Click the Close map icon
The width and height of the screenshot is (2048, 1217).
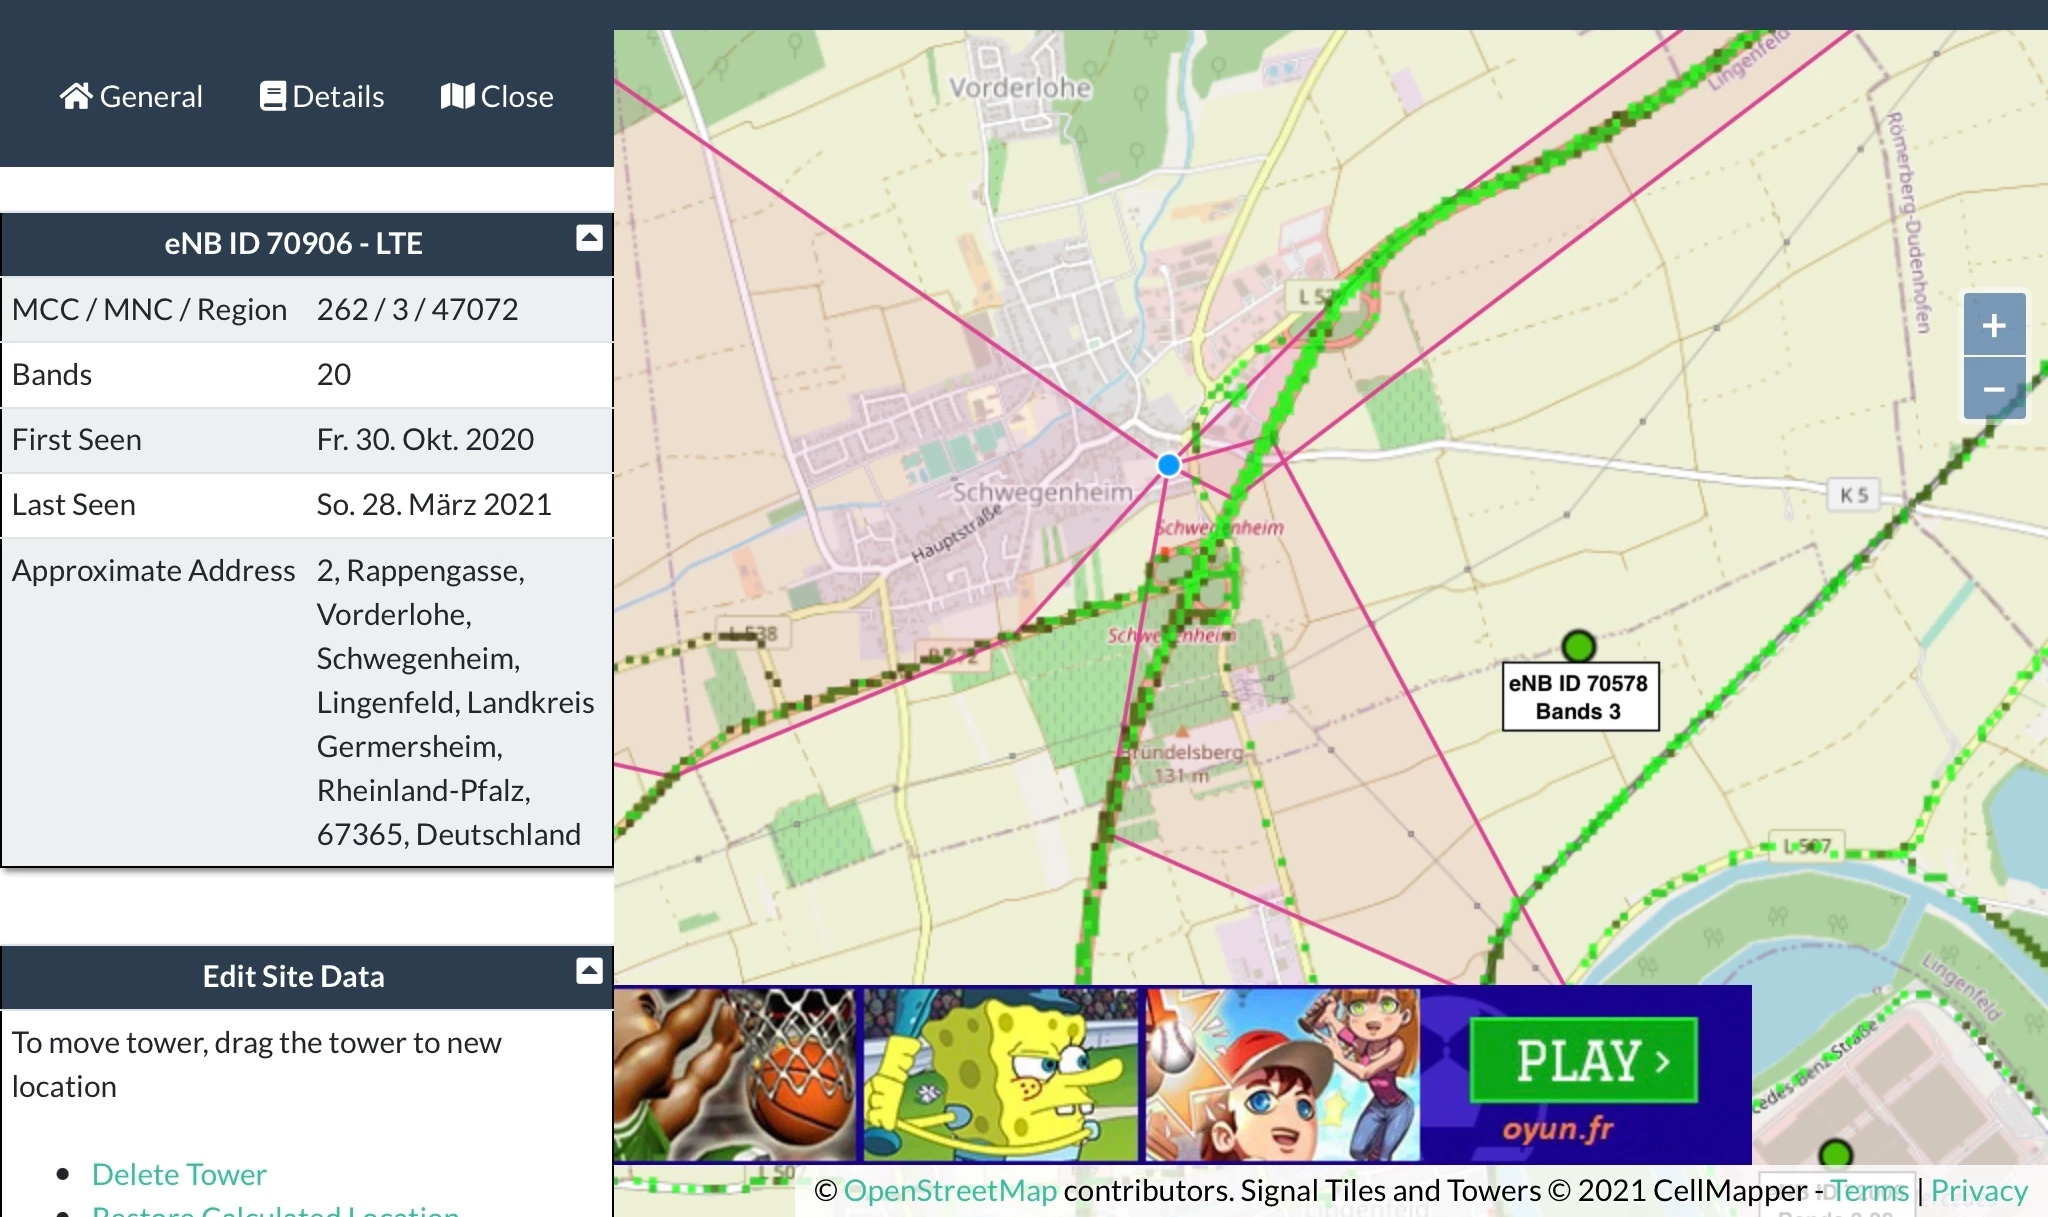coord(457,96)
